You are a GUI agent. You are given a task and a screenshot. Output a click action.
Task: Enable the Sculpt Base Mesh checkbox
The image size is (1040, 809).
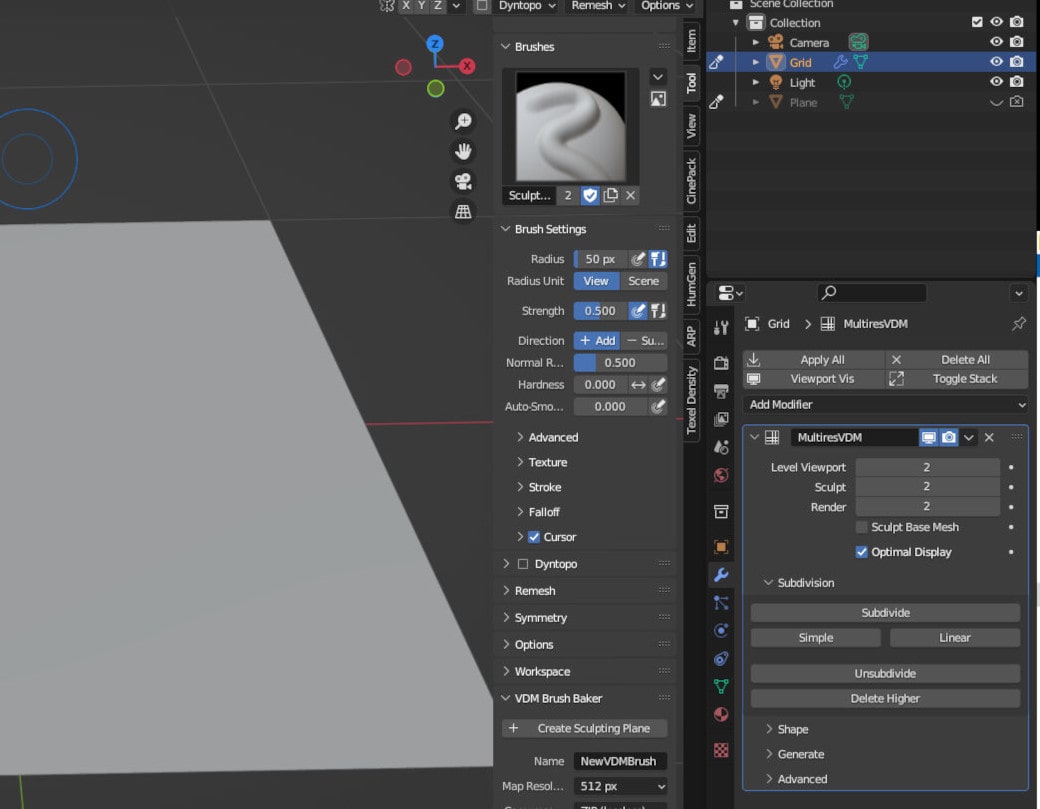(861, 527)
